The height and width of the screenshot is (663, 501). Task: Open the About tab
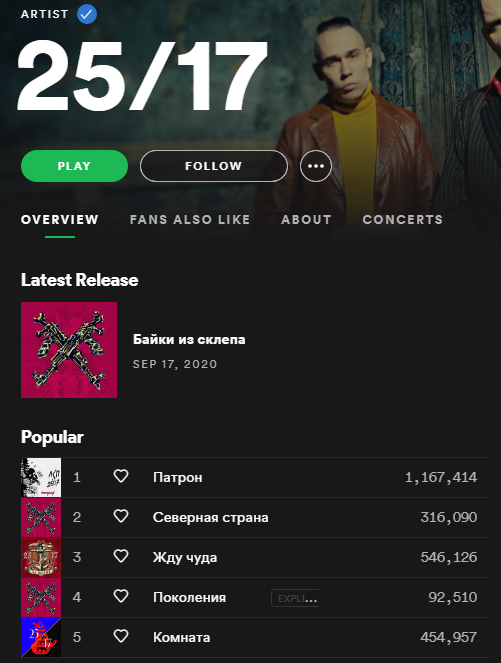coord(306,220)
